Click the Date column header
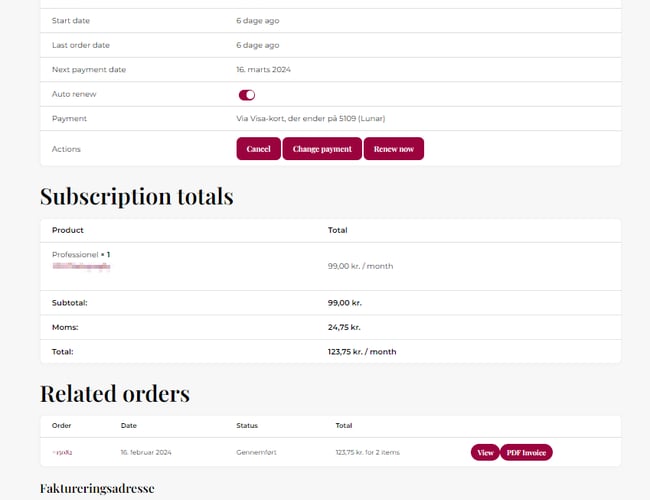Image resolution: width=650 pixels, height=500 pixels. pyautogui.click(x=129, y=426)
